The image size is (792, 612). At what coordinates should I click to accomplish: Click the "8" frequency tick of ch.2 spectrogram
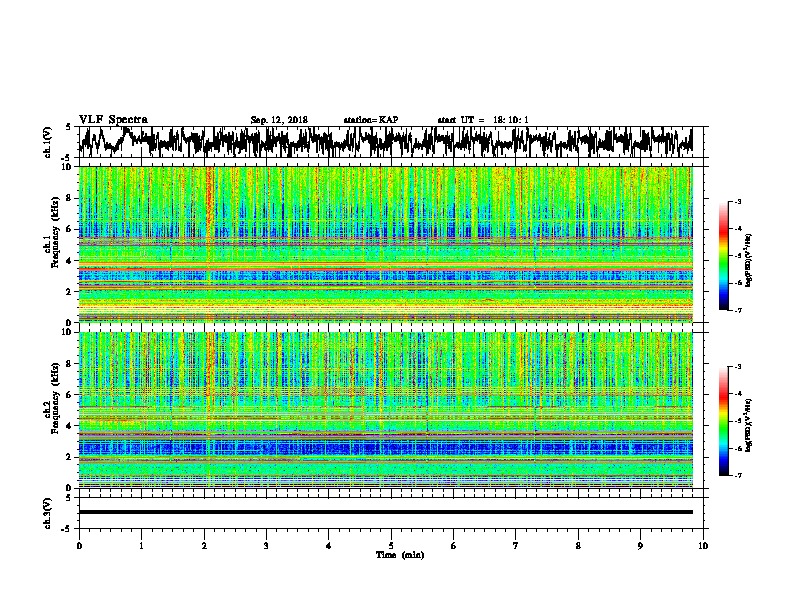(x=70, y=364)
